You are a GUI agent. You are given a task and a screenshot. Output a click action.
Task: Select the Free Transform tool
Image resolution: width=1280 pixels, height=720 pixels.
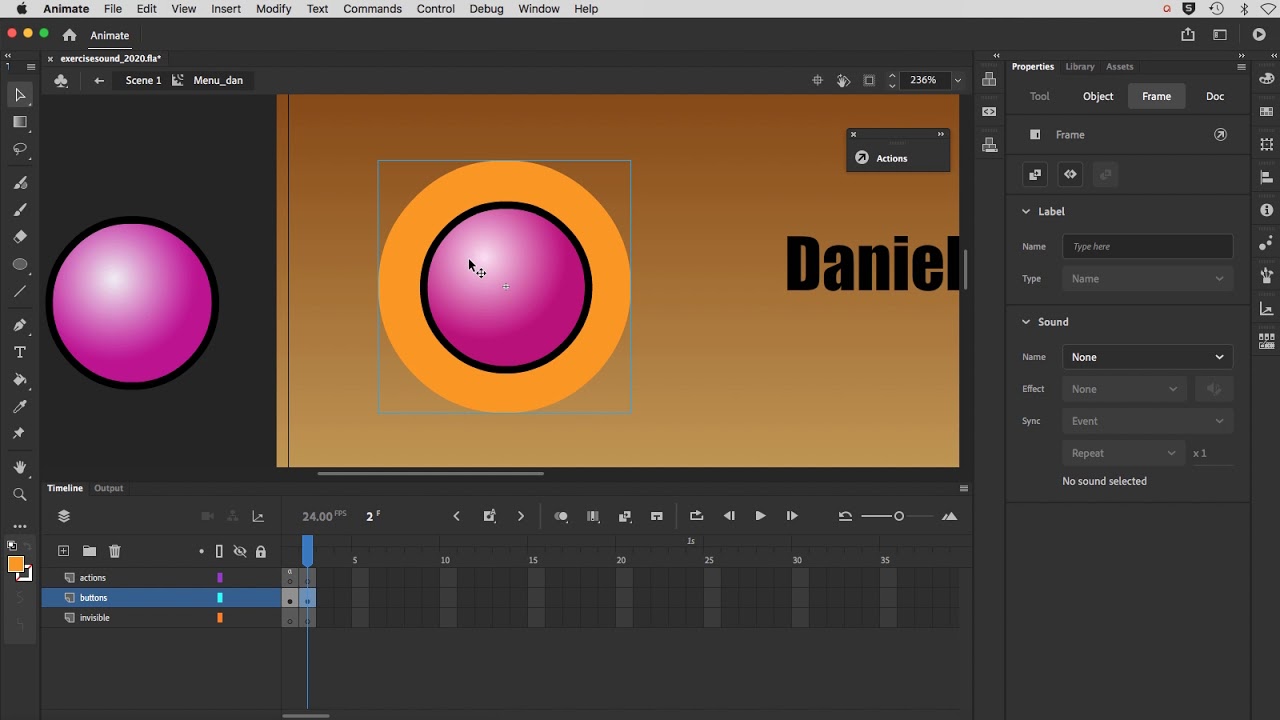(x=20, y=122)
